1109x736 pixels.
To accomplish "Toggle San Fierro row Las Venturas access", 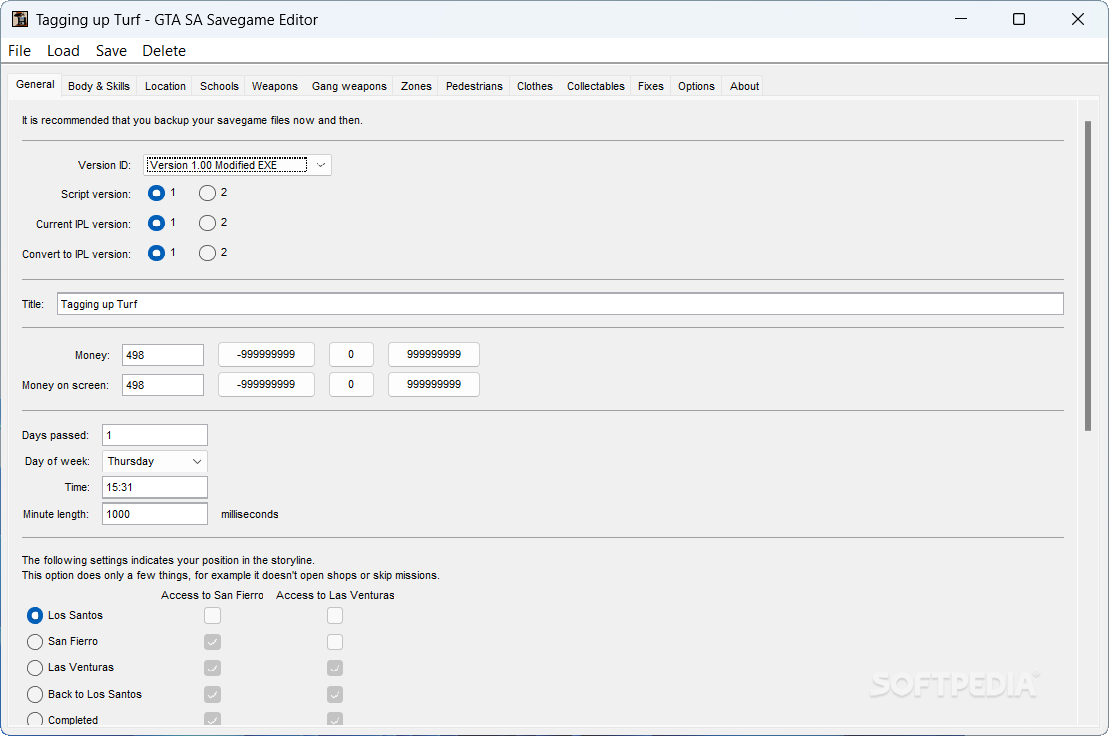I will pyautogui.click(x=335, y=642).
